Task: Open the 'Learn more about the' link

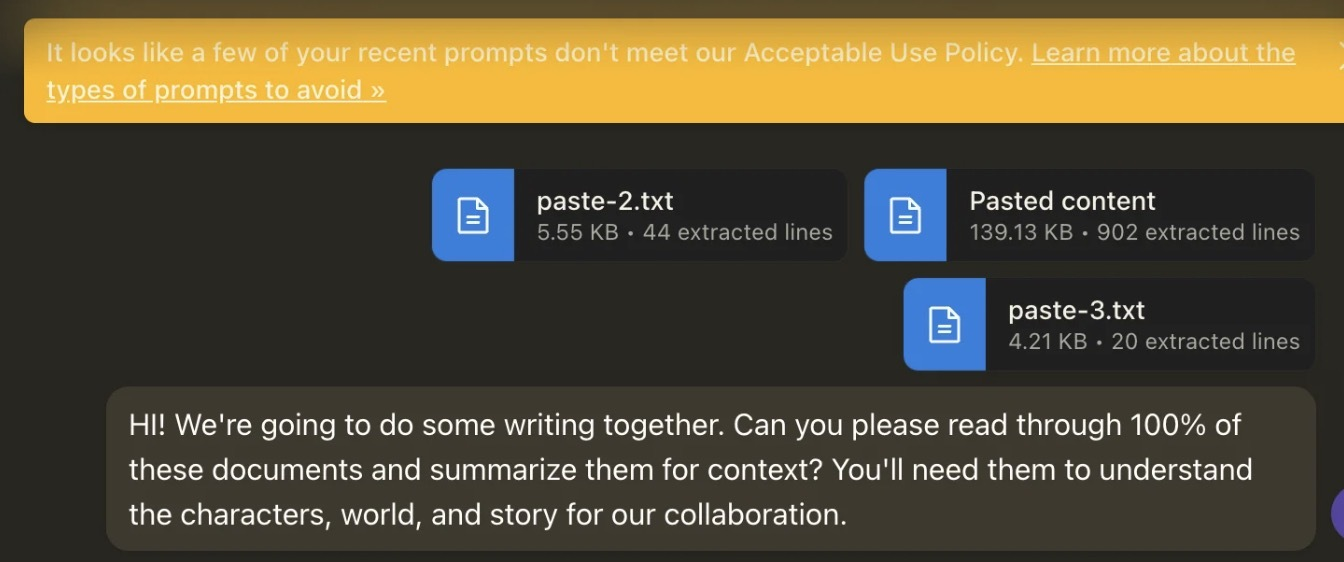Action: pos(1163,53)
